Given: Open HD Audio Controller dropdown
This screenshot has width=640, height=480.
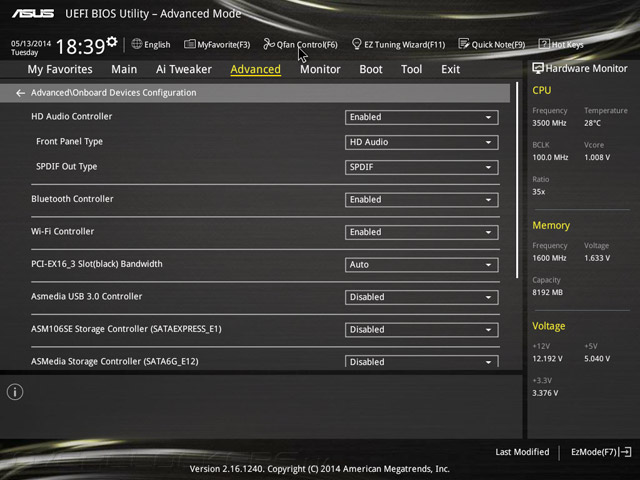Looking at the screenshot, I should tap(421, 118).
